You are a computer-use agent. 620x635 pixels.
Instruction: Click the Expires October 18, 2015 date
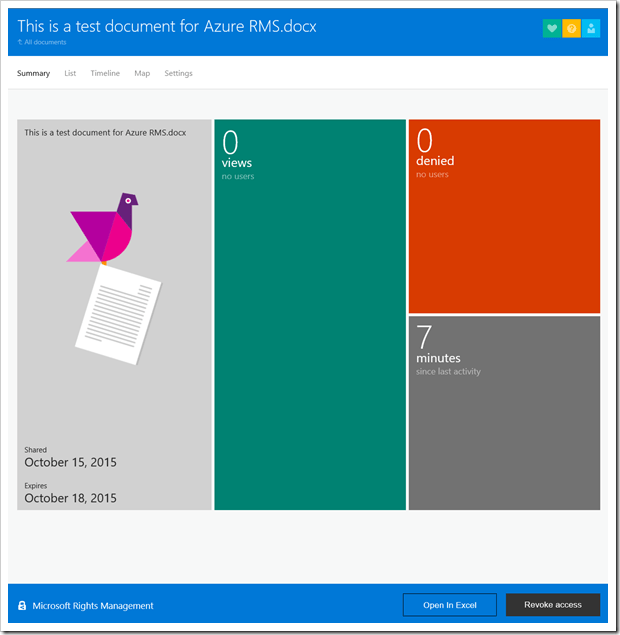point(70,497)
